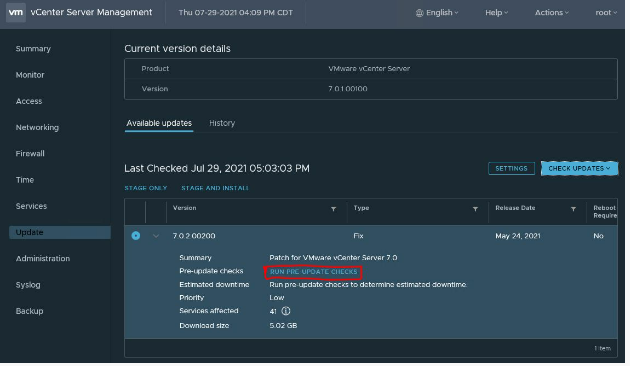Click Stage and Install link
Image resolution: width=630 pixels, height=366 pixels.
click(x=215, y=188)
